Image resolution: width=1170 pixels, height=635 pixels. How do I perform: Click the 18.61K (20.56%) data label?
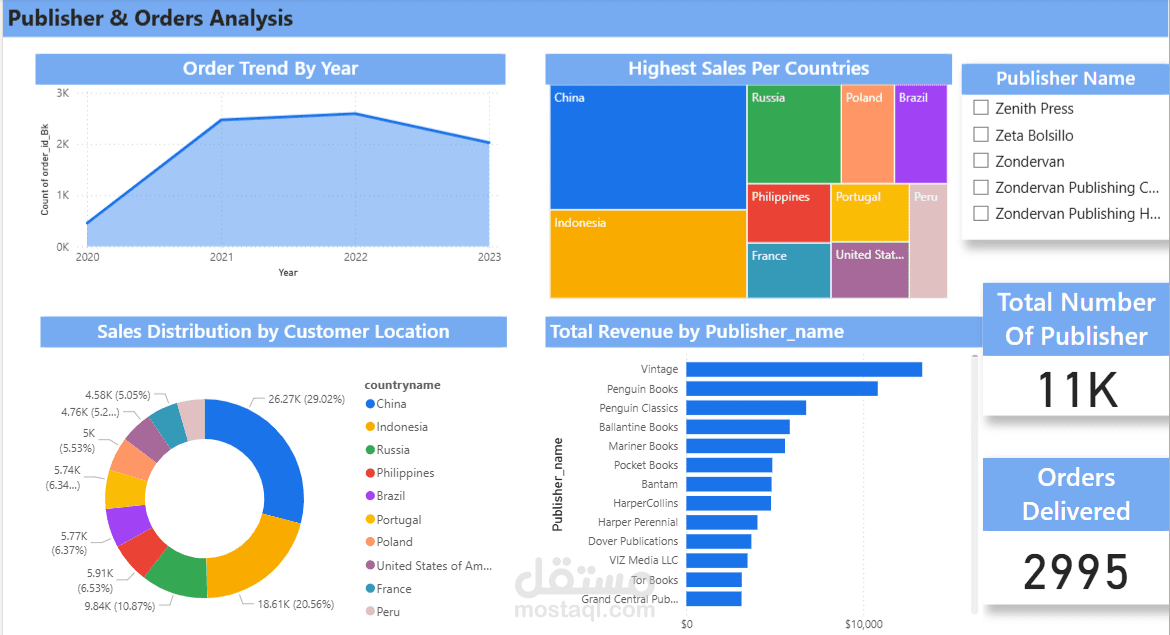click(296, 604)
